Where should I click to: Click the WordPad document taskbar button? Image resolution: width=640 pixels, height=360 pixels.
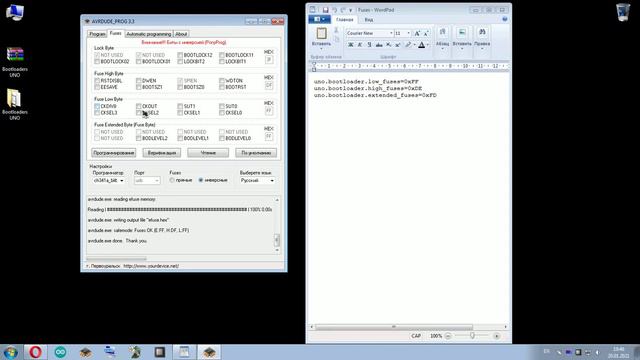click(x=184, y=352)
